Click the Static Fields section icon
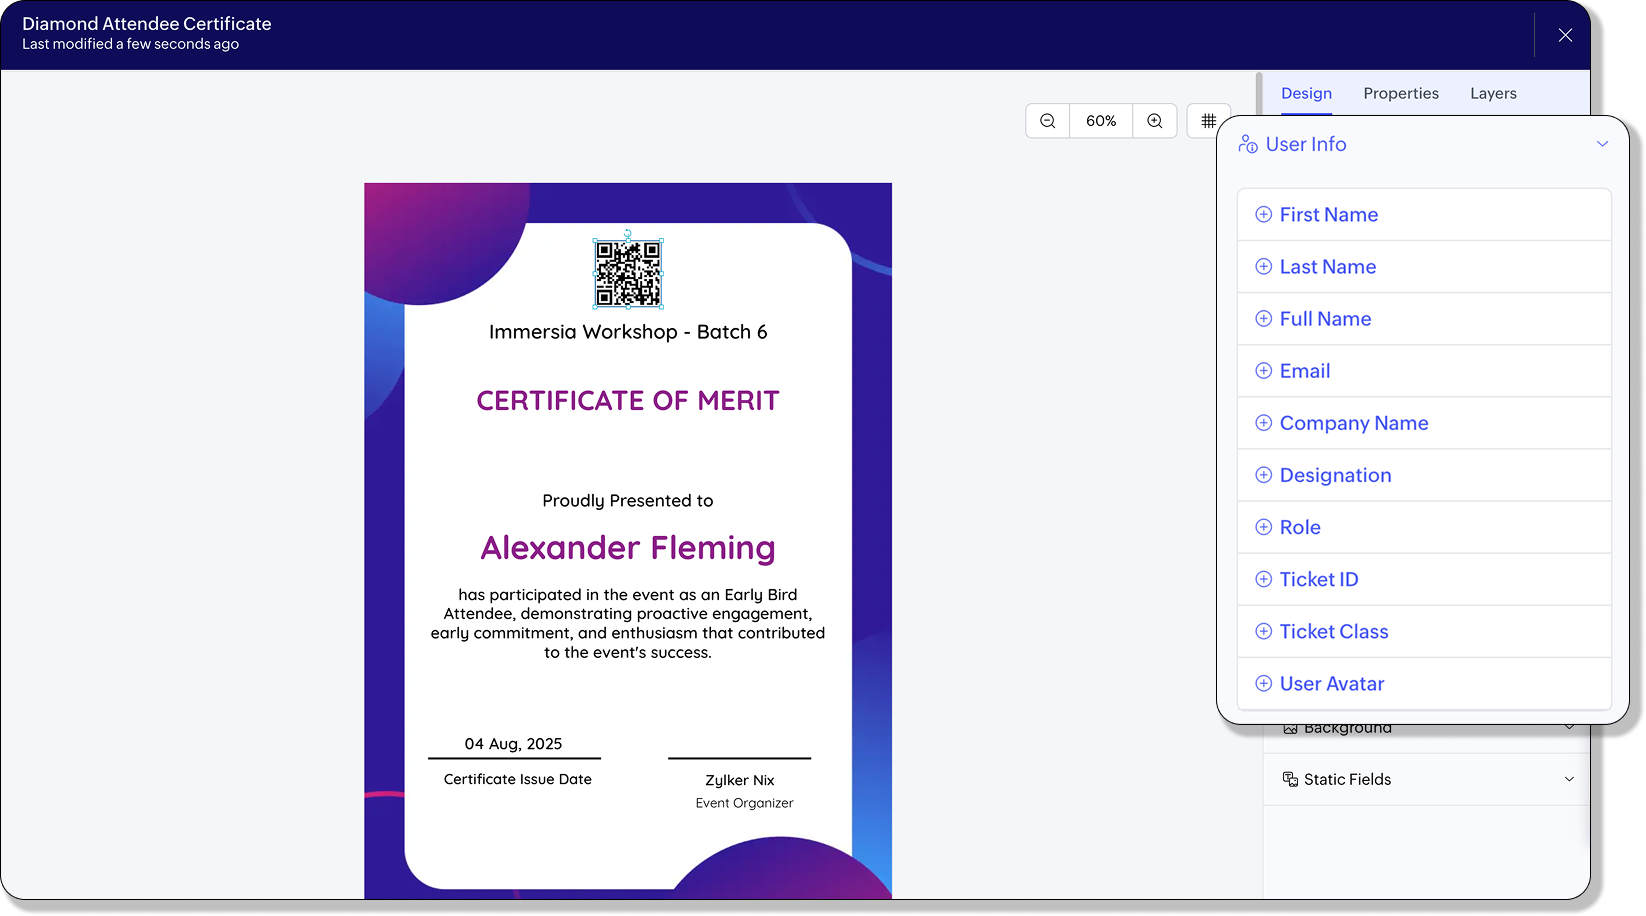The width and height of the screenshot is (1646, 916). point(1290,779)
